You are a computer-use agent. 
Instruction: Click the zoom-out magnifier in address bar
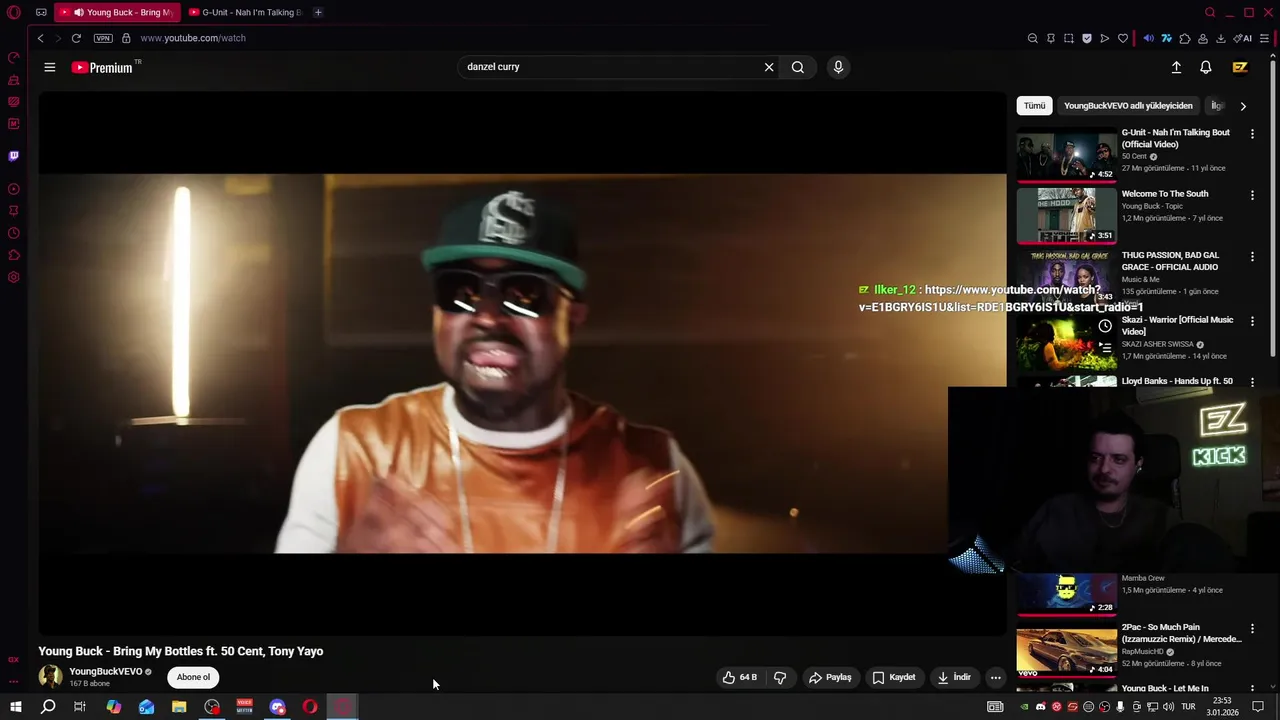tap(1032, 38)
